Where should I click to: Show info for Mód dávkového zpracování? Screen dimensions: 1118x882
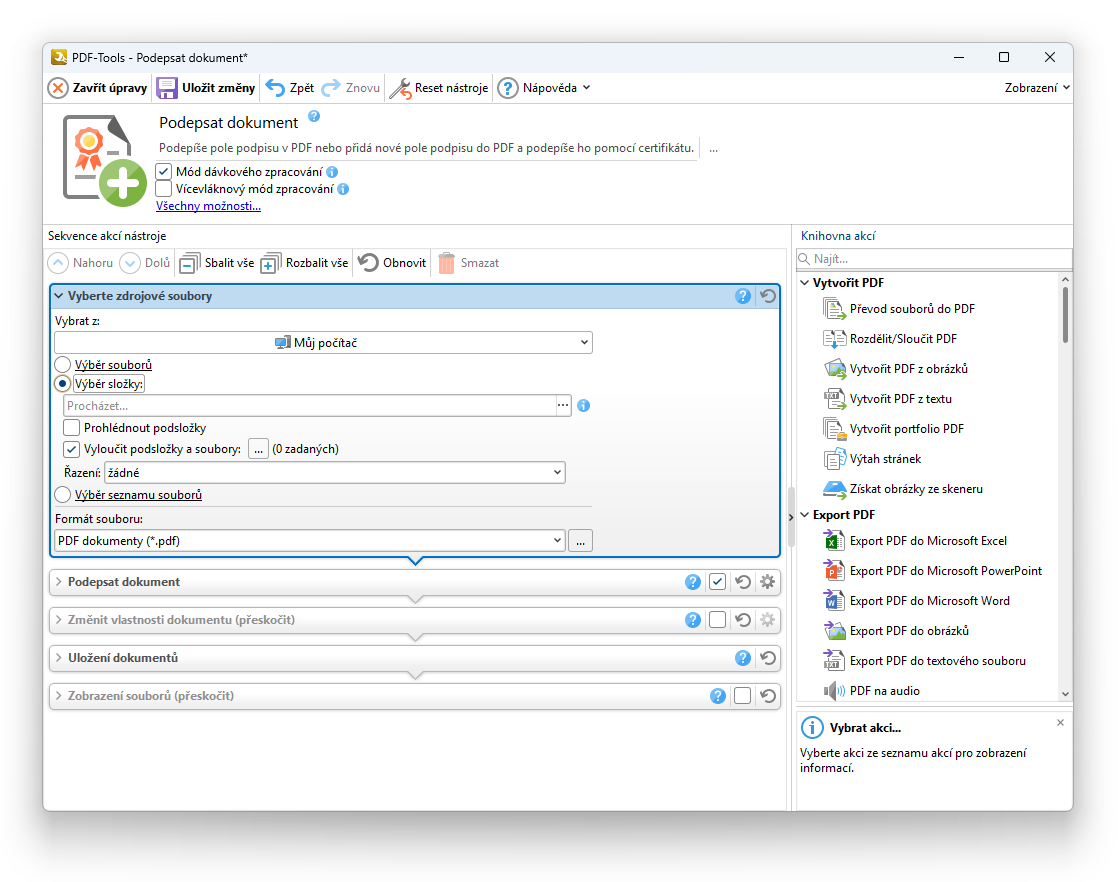332,172
